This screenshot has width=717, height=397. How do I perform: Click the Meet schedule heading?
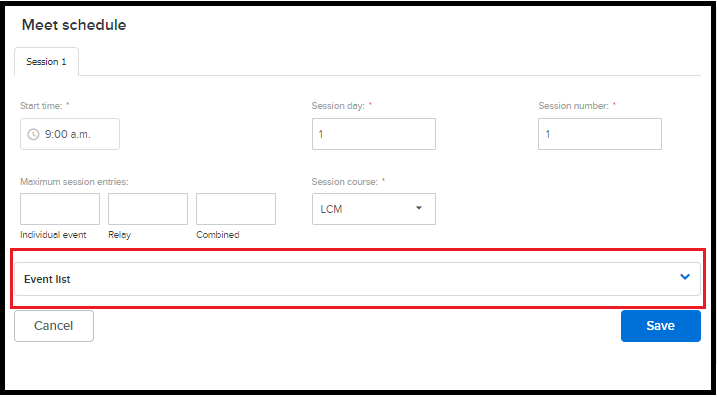[x=74, y=25]
